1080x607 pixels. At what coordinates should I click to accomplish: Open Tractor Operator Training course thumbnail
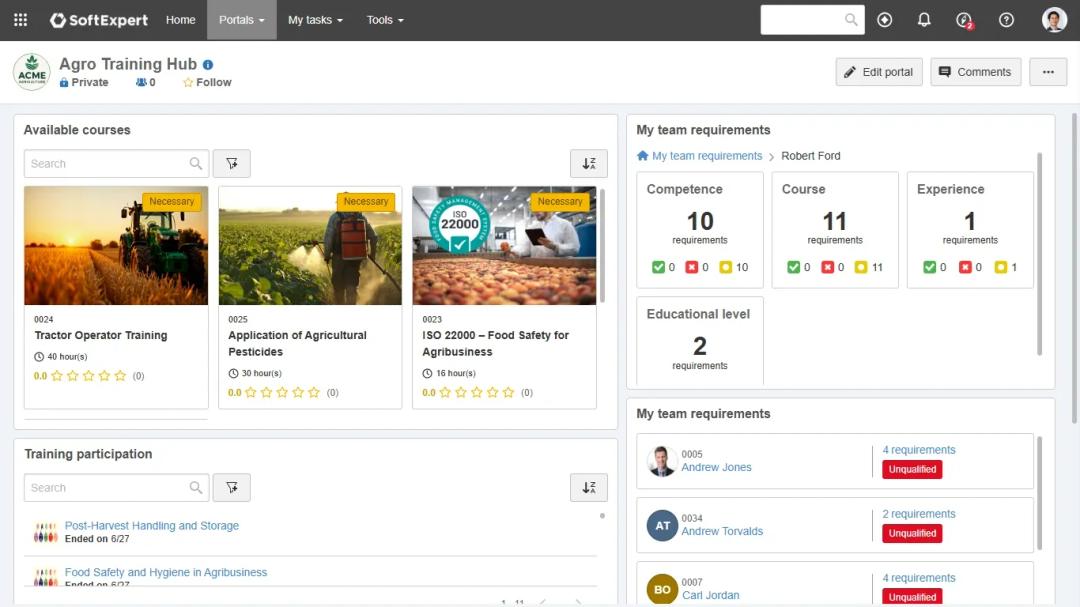pos(116,246)
